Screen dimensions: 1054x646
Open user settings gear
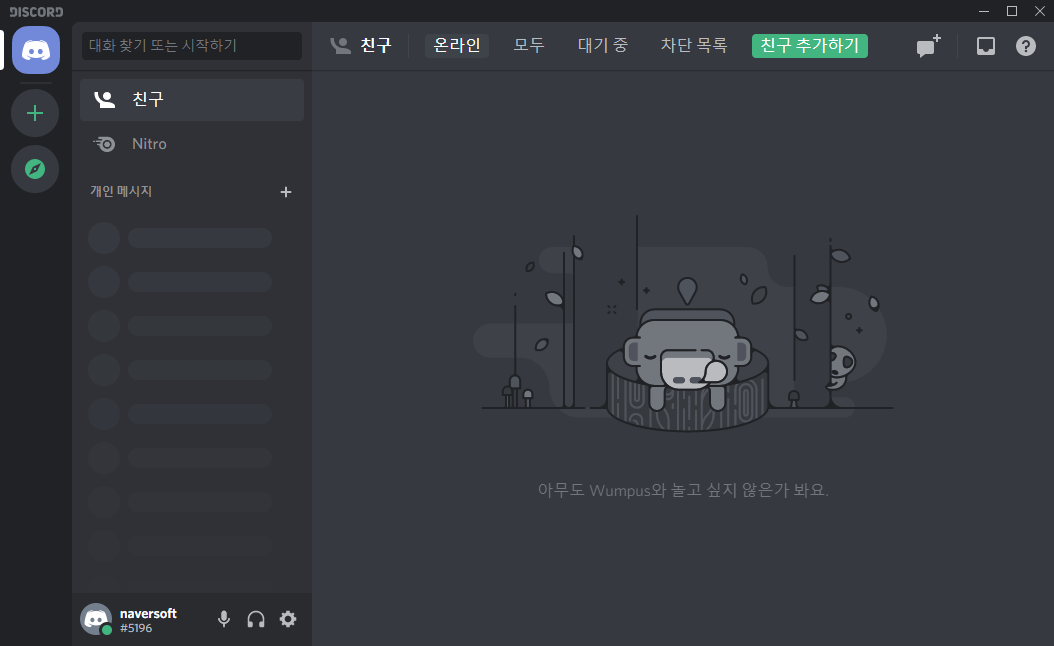pos(288,619)
